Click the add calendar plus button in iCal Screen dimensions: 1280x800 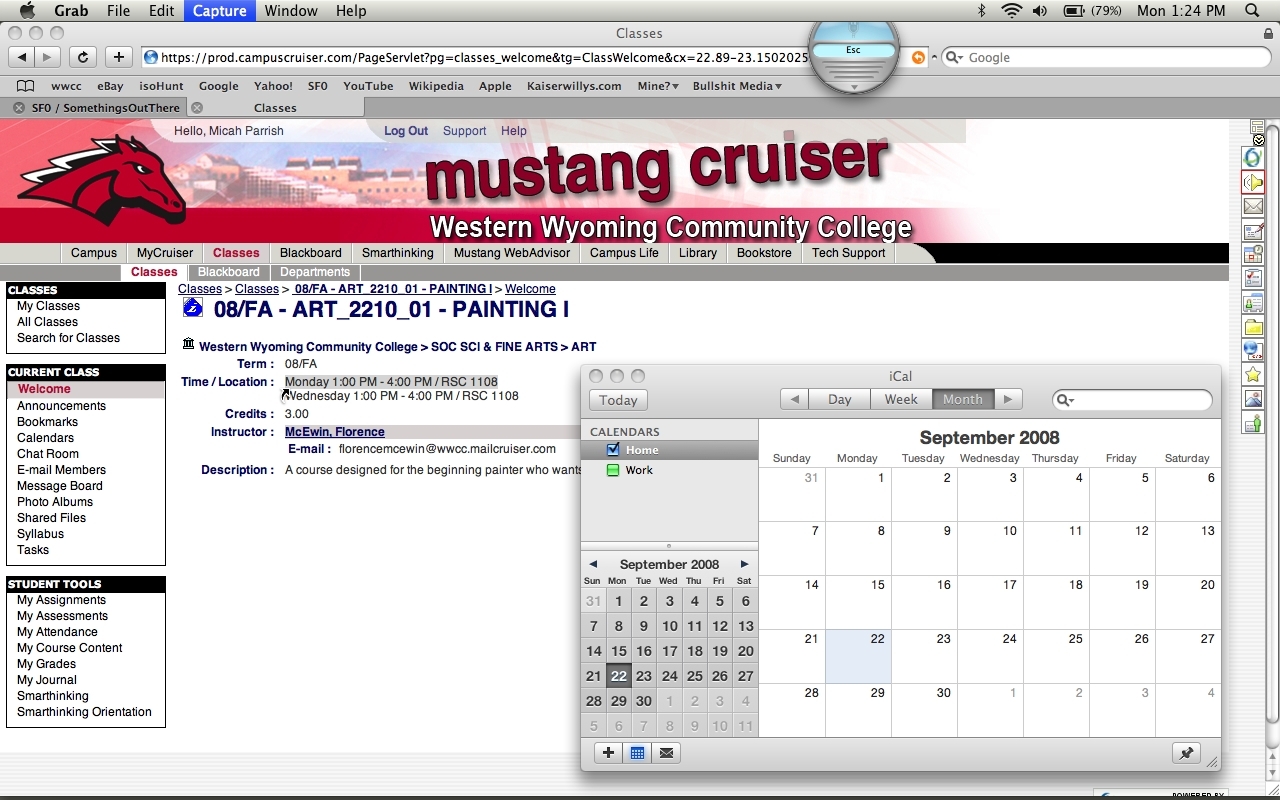(x=608, y=753)
